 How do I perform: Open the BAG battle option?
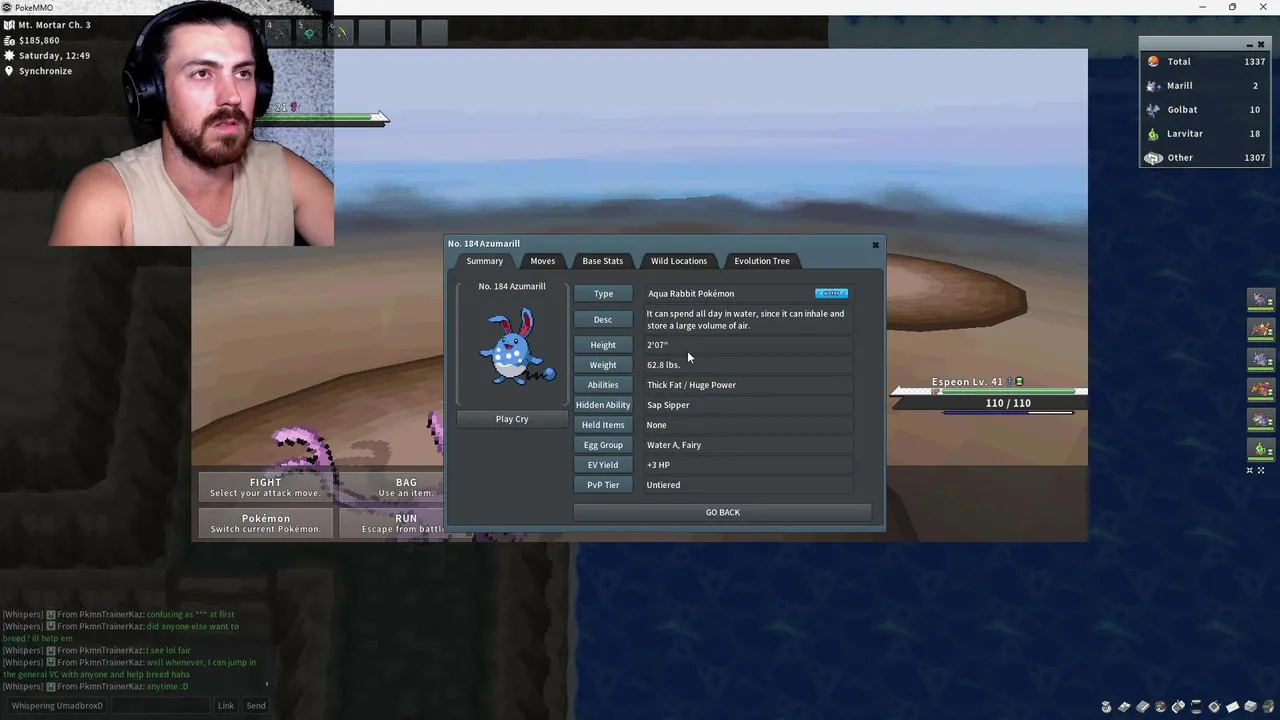point(406,487)
